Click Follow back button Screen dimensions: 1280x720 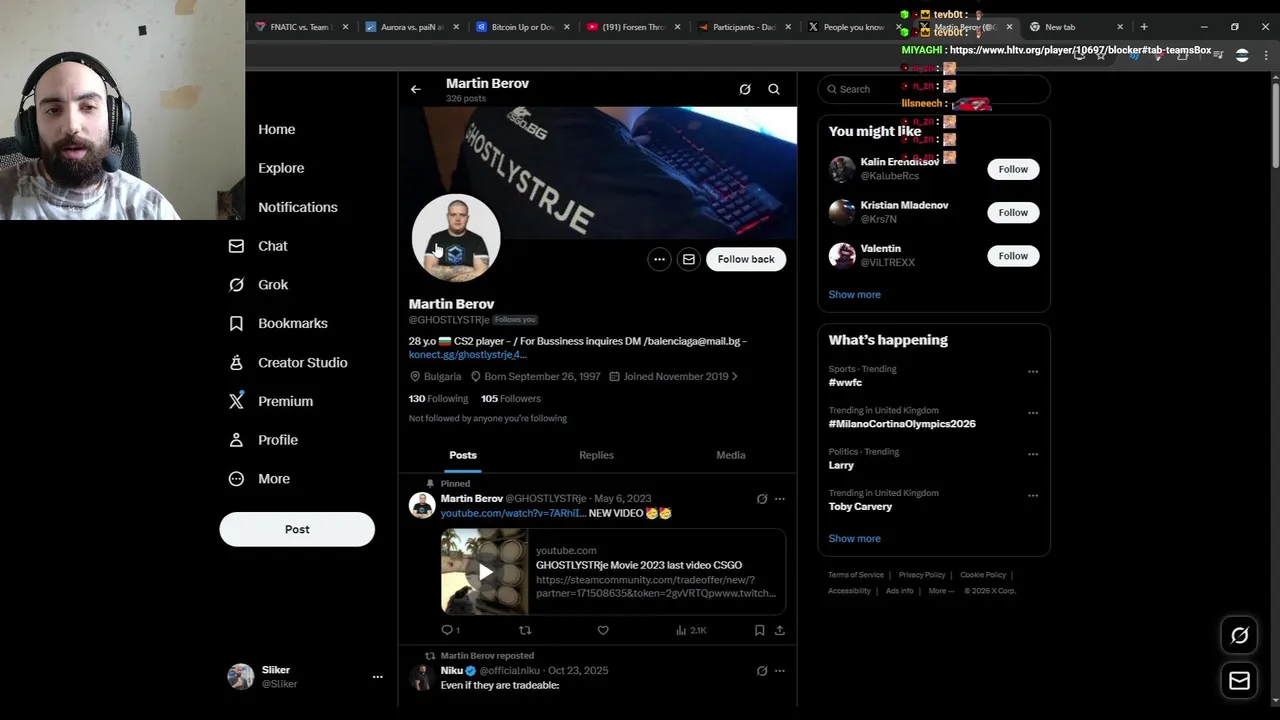coord(746,259)
